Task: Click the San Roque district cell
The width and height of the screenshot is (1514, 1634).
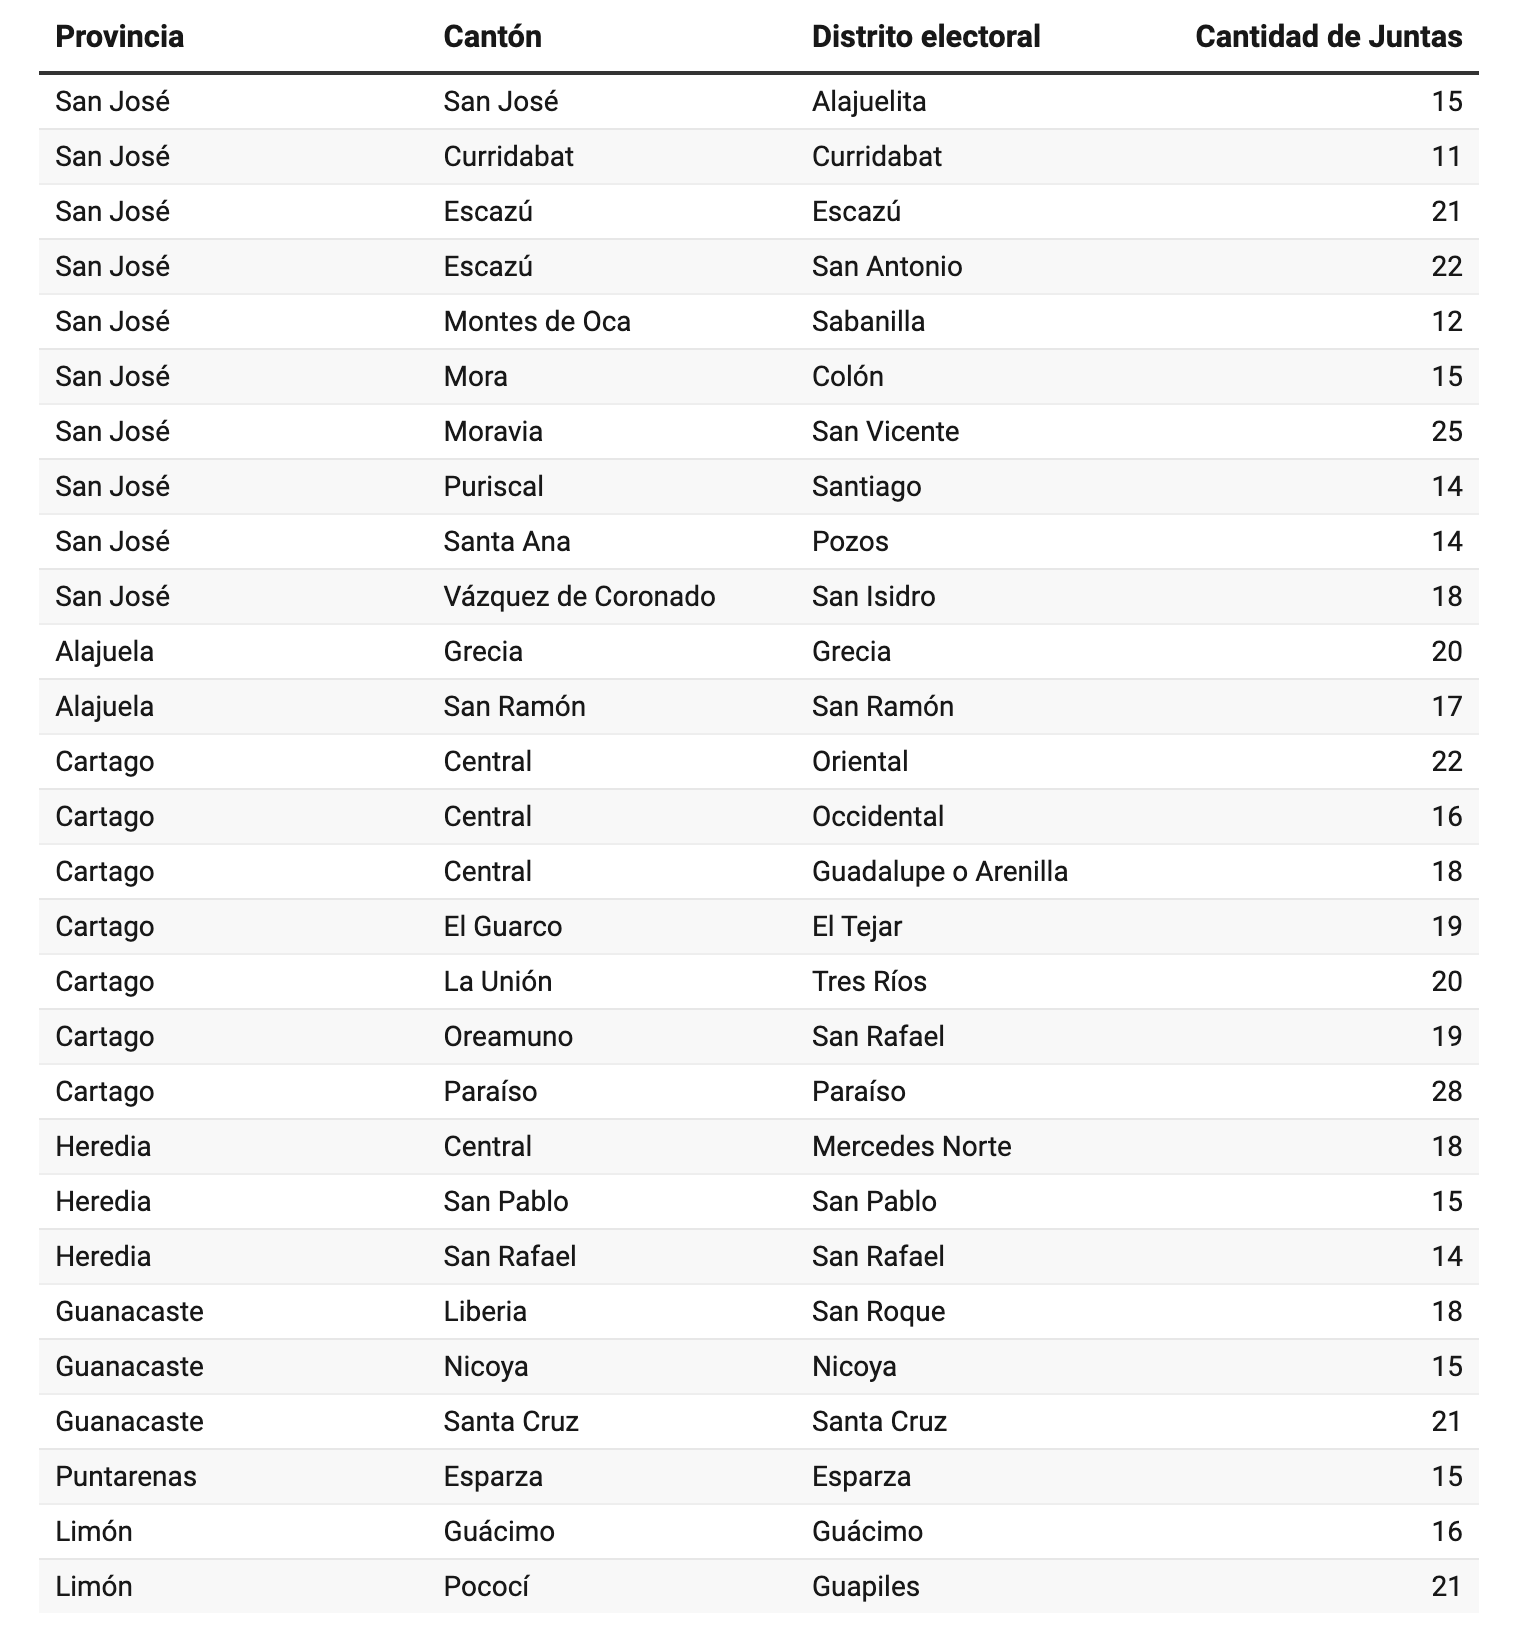Action: click(x=878, y=1312)
